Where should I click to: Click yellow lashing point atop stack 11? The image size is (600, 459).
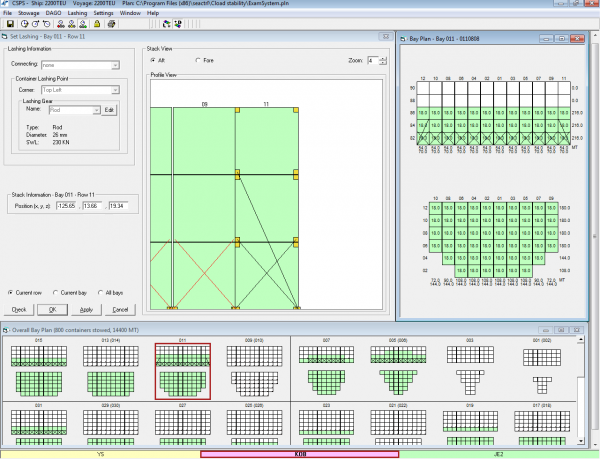[x=238, y=110]
